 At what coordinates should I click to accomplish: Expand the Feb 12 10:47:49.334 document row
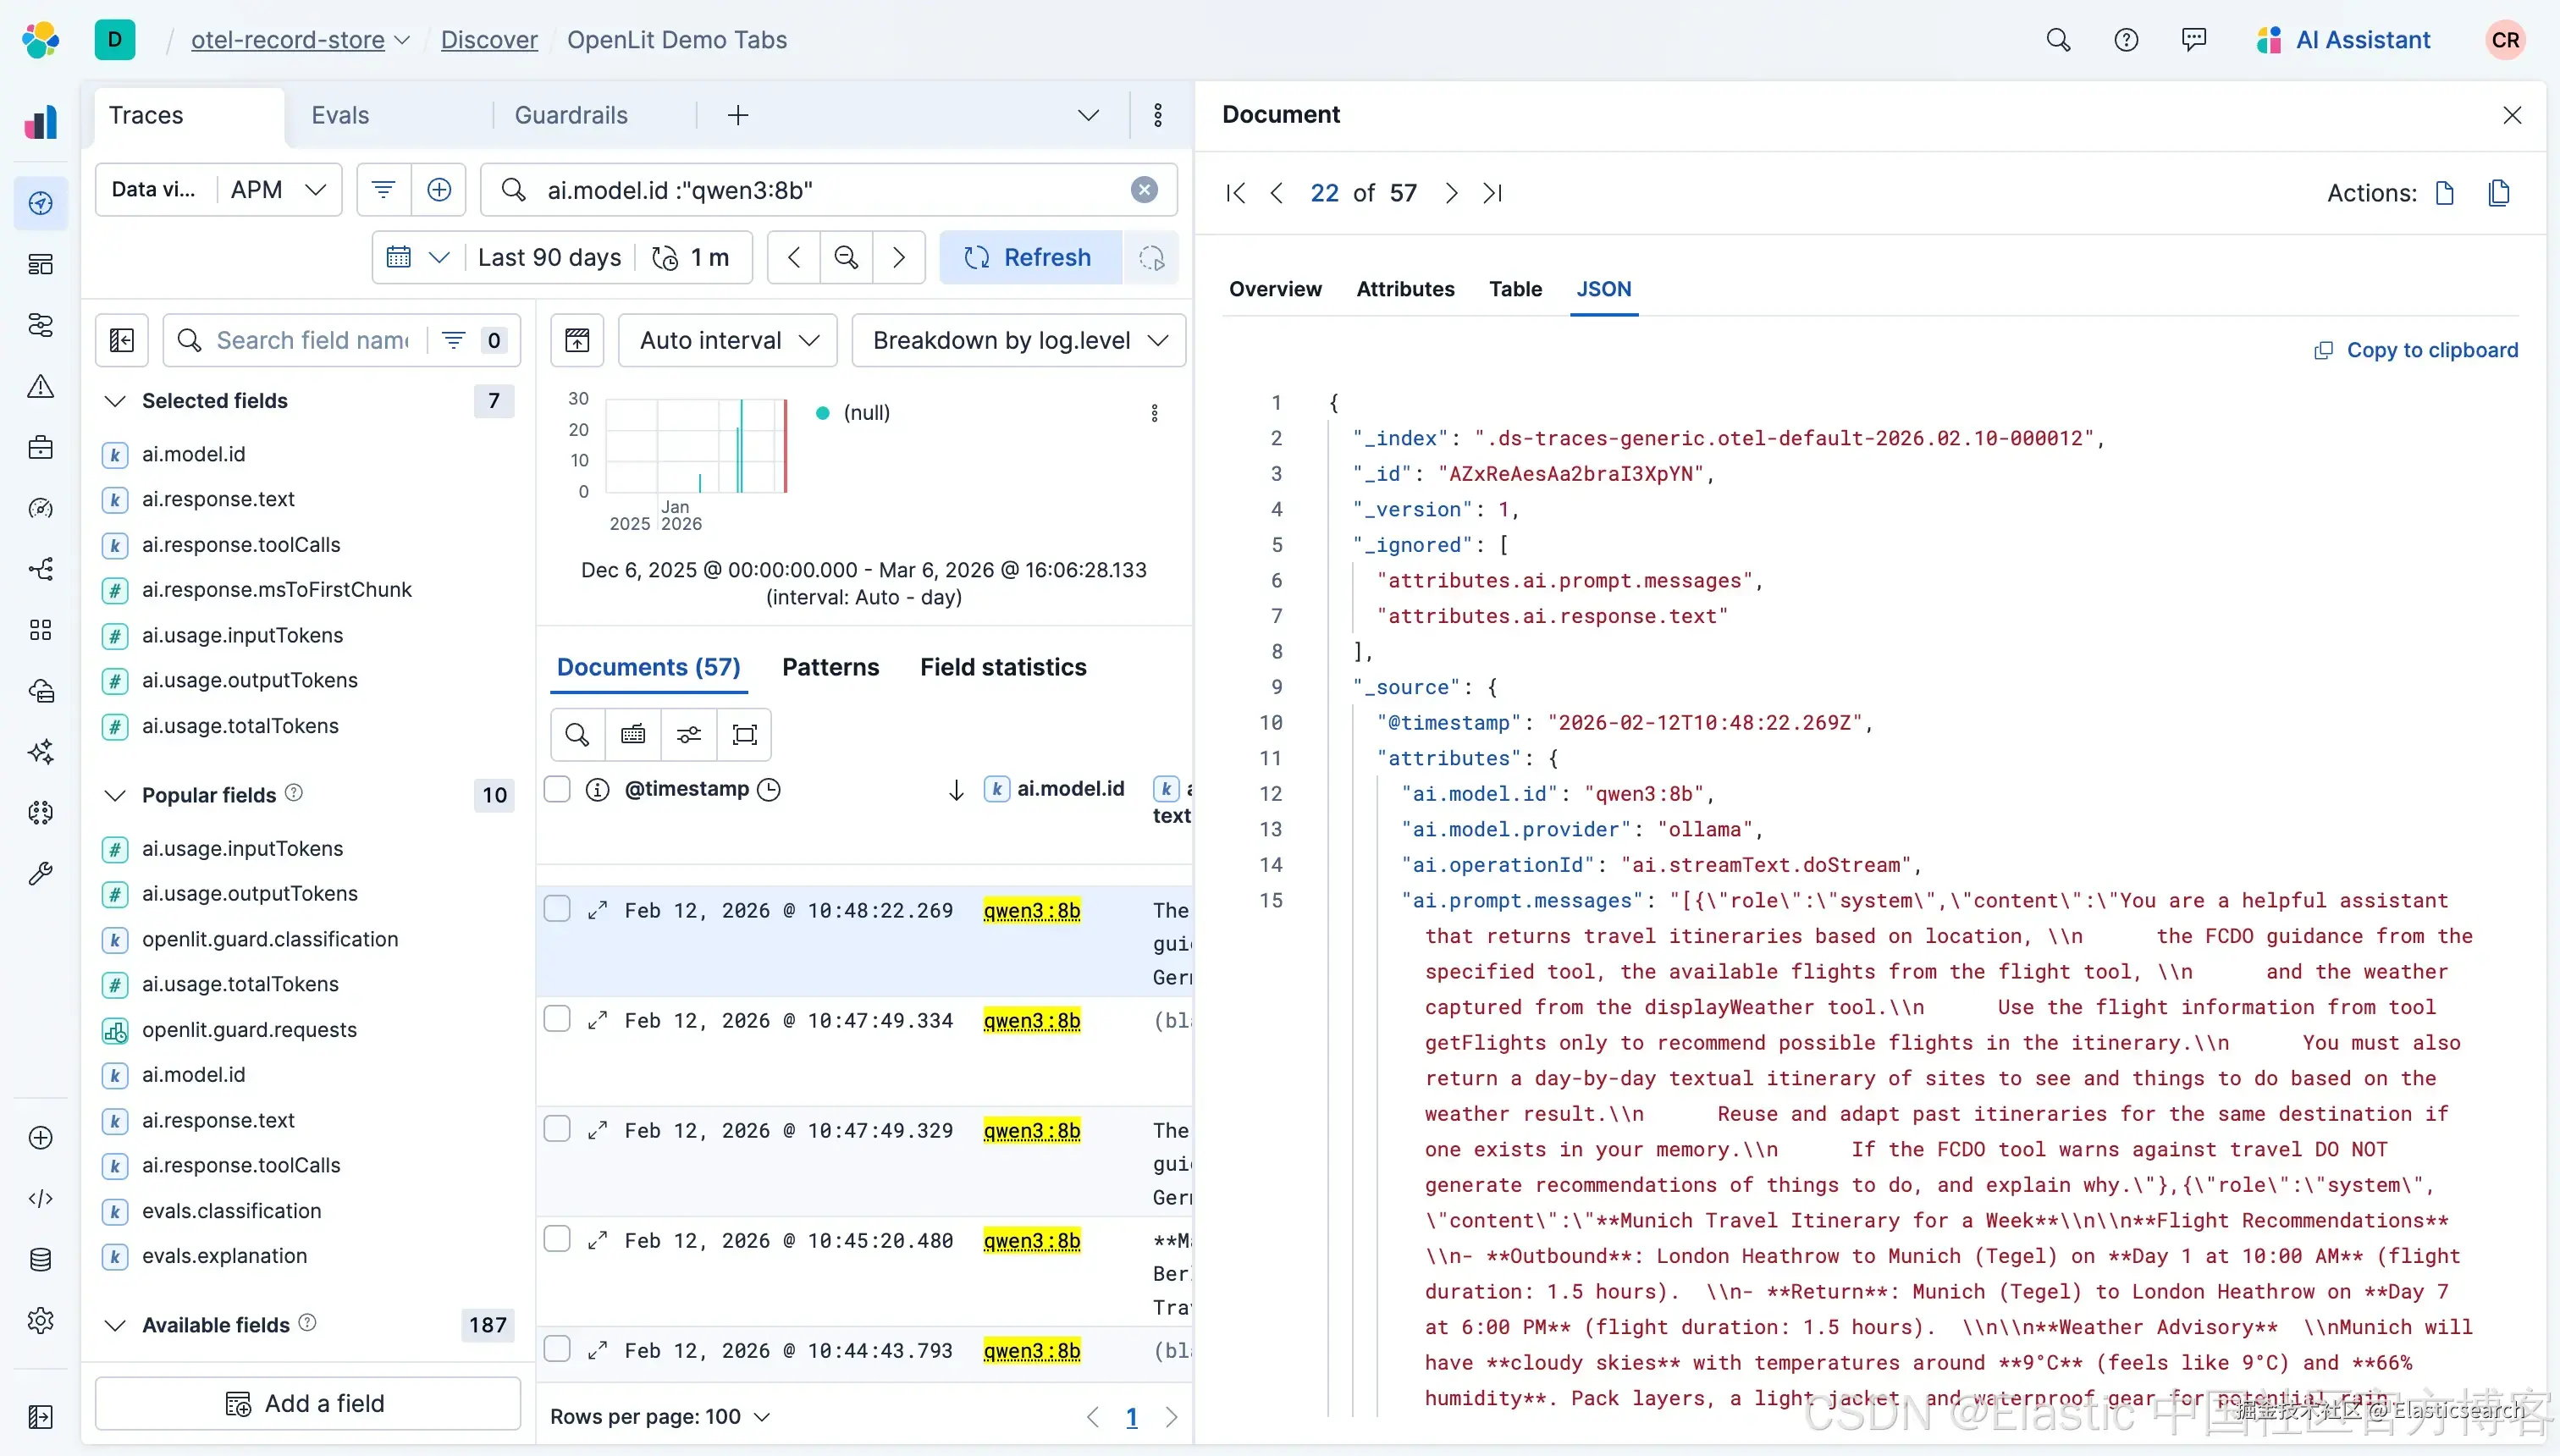[x=597, y=1020]
